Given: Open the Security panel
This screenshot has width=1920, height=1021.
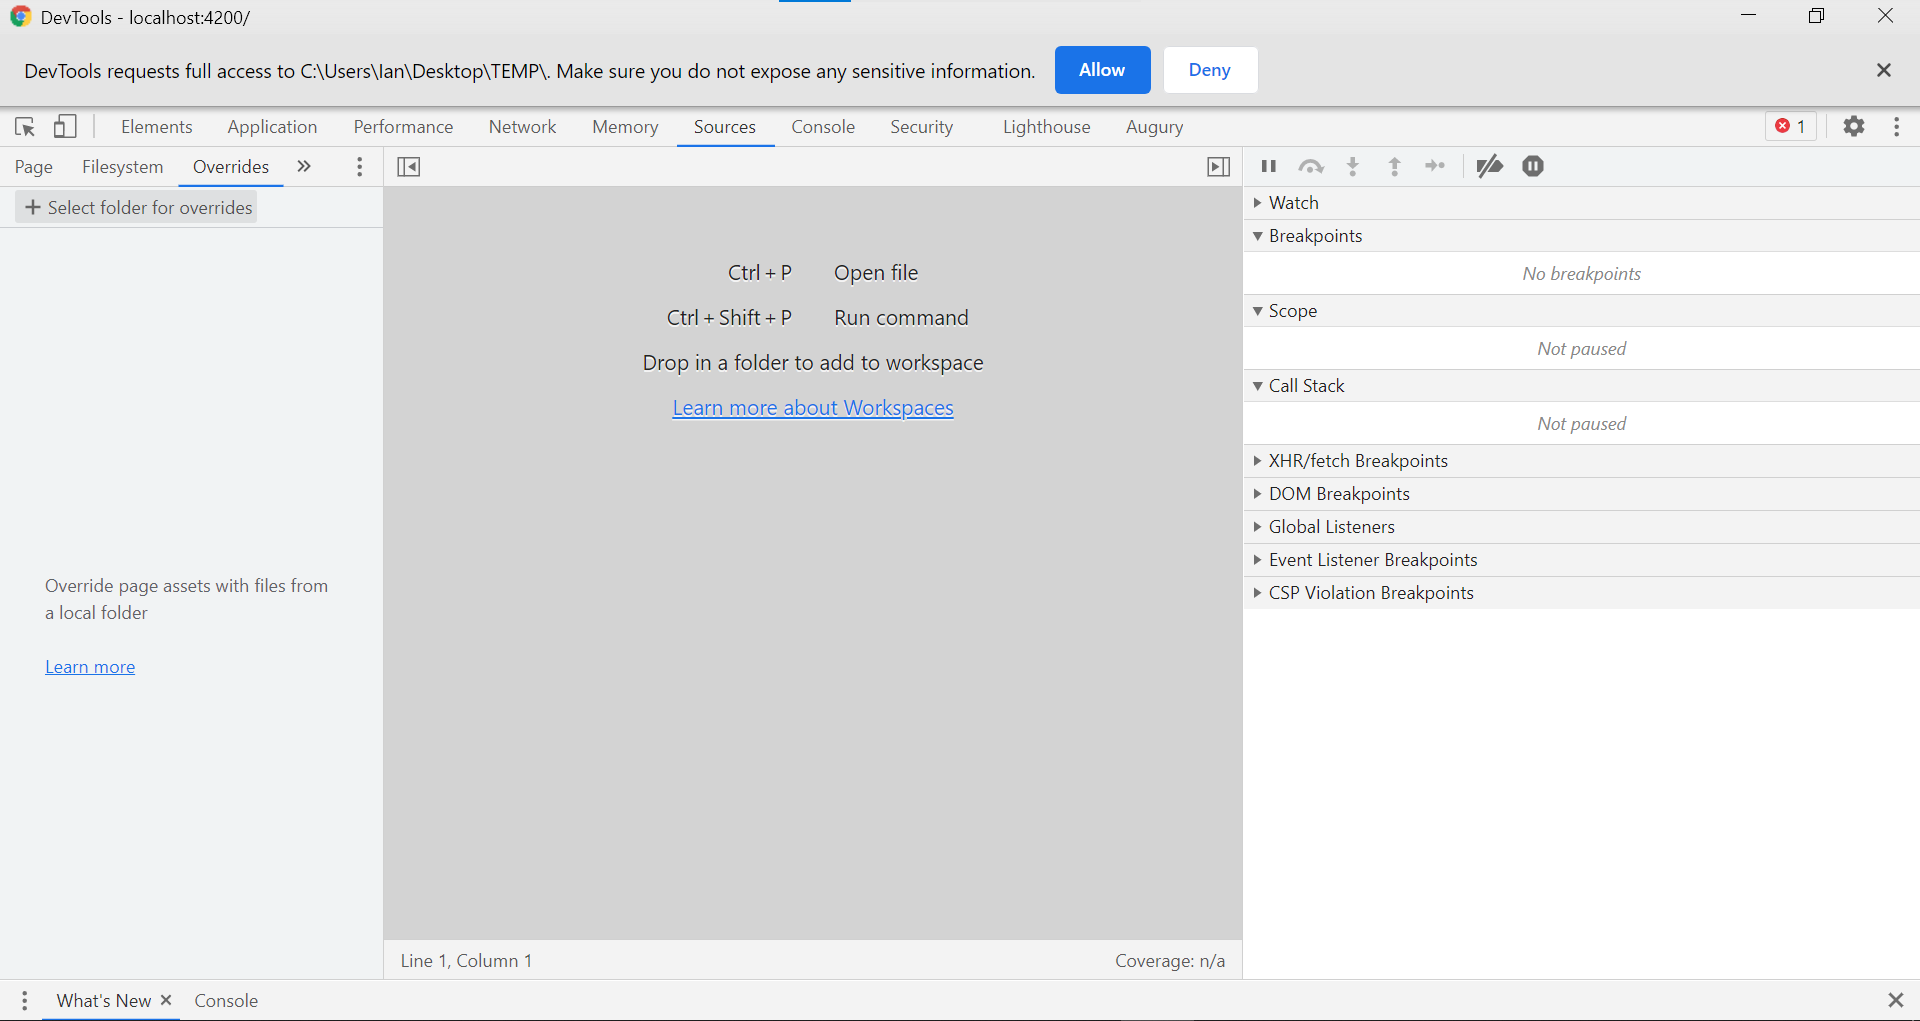Looking at the screenshot, I should pos(922,127).
